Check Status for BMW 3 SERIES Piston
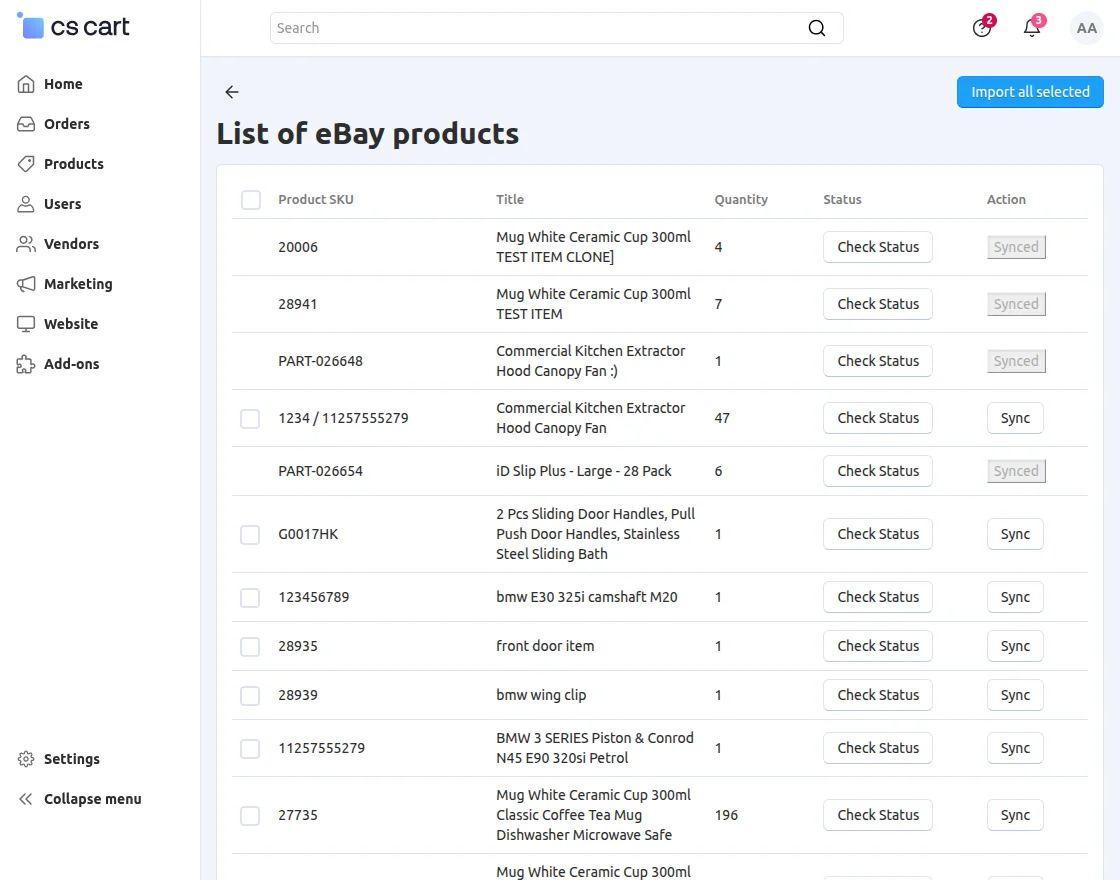Image resolution: width=1120 pixels, height=880 pixels. click(877, 749)
